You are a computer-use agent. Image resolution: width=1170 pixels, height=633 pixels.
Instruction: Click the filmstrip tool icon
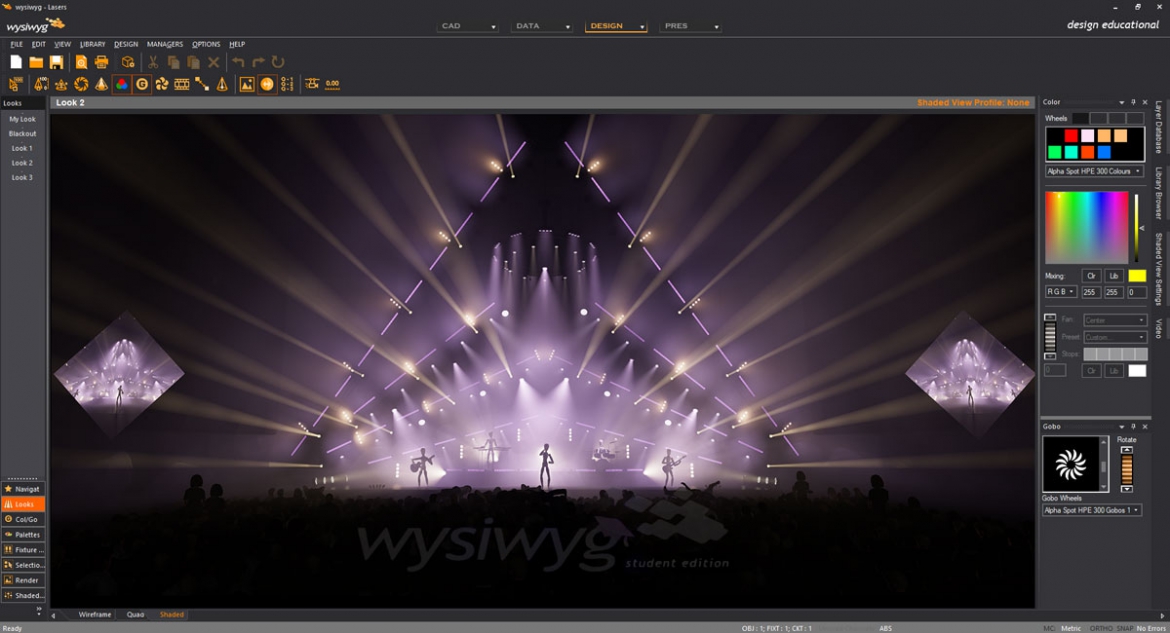pyautogui.click(x=182, y=84)
